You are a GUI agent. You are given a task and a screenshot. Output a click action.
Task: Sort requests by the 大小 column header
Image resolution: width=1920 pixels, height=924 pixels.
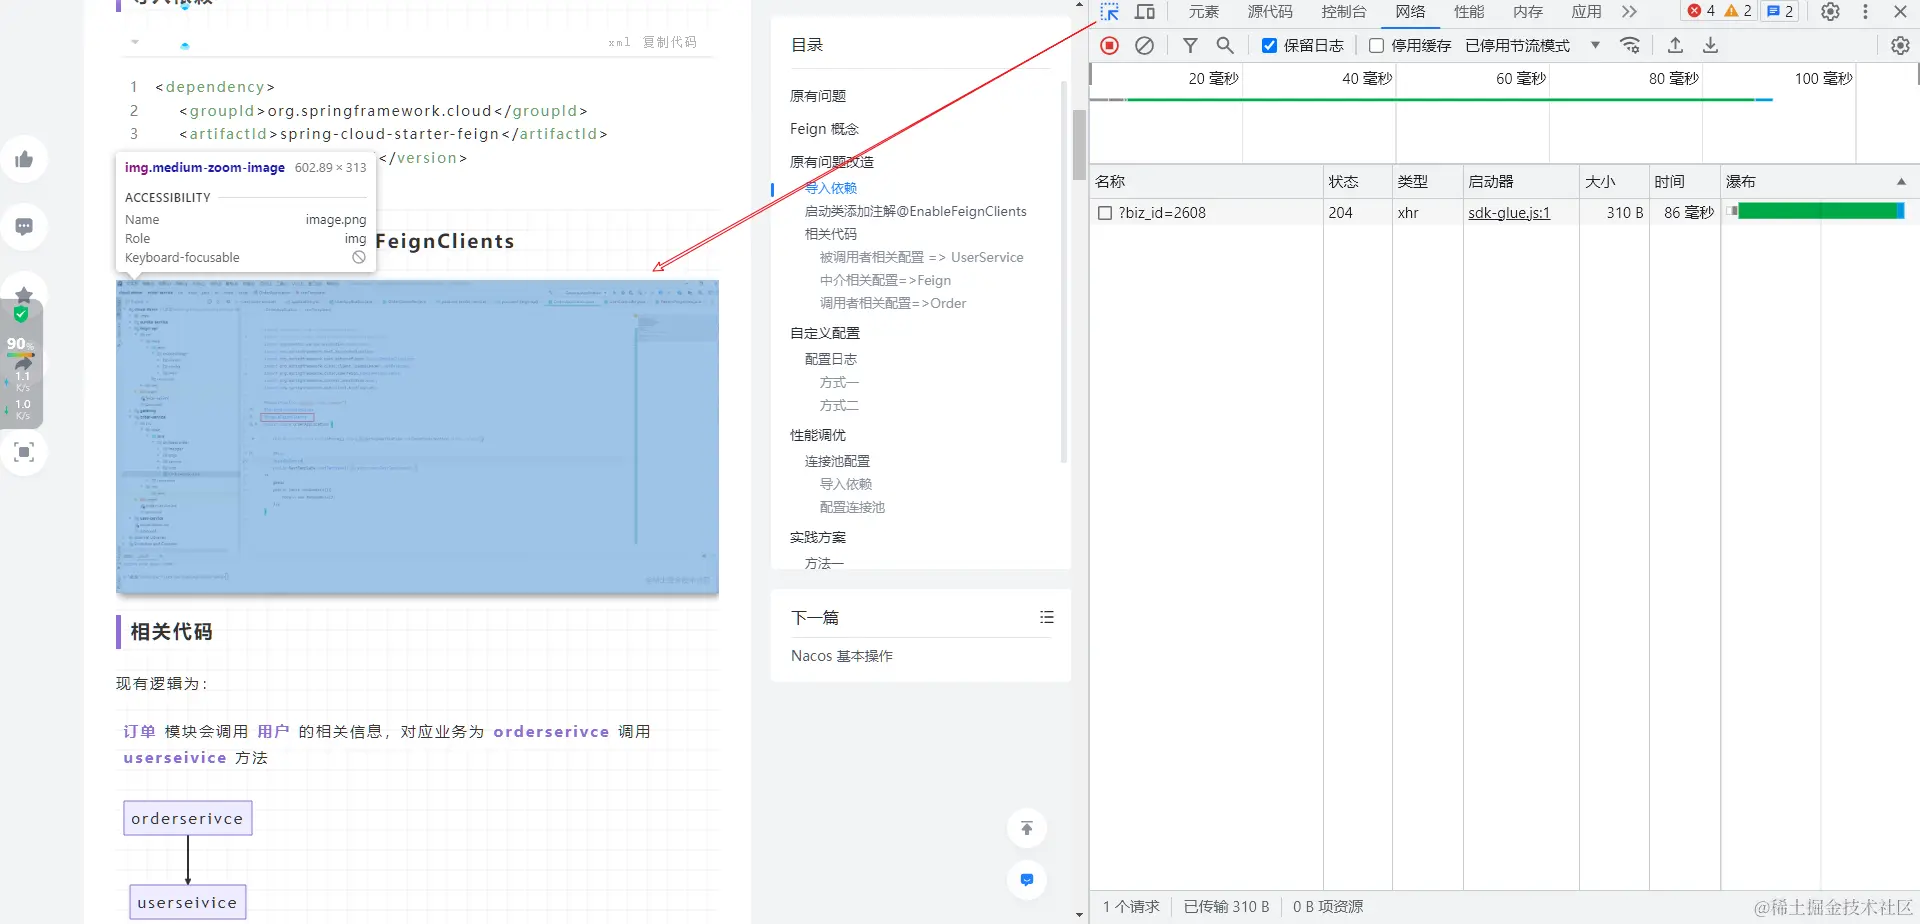click(x=1613, y=182)
